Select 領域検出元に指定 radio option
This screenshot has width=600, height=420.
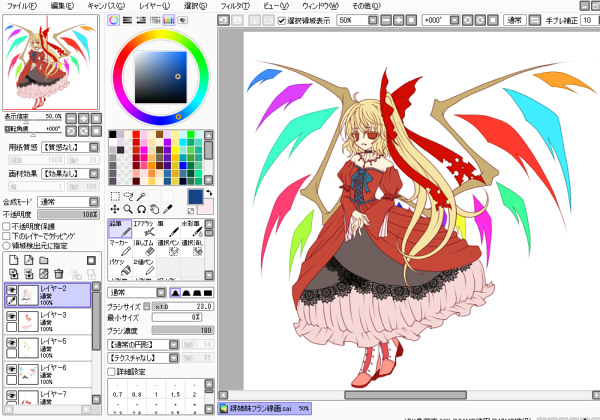click(7, 246)
